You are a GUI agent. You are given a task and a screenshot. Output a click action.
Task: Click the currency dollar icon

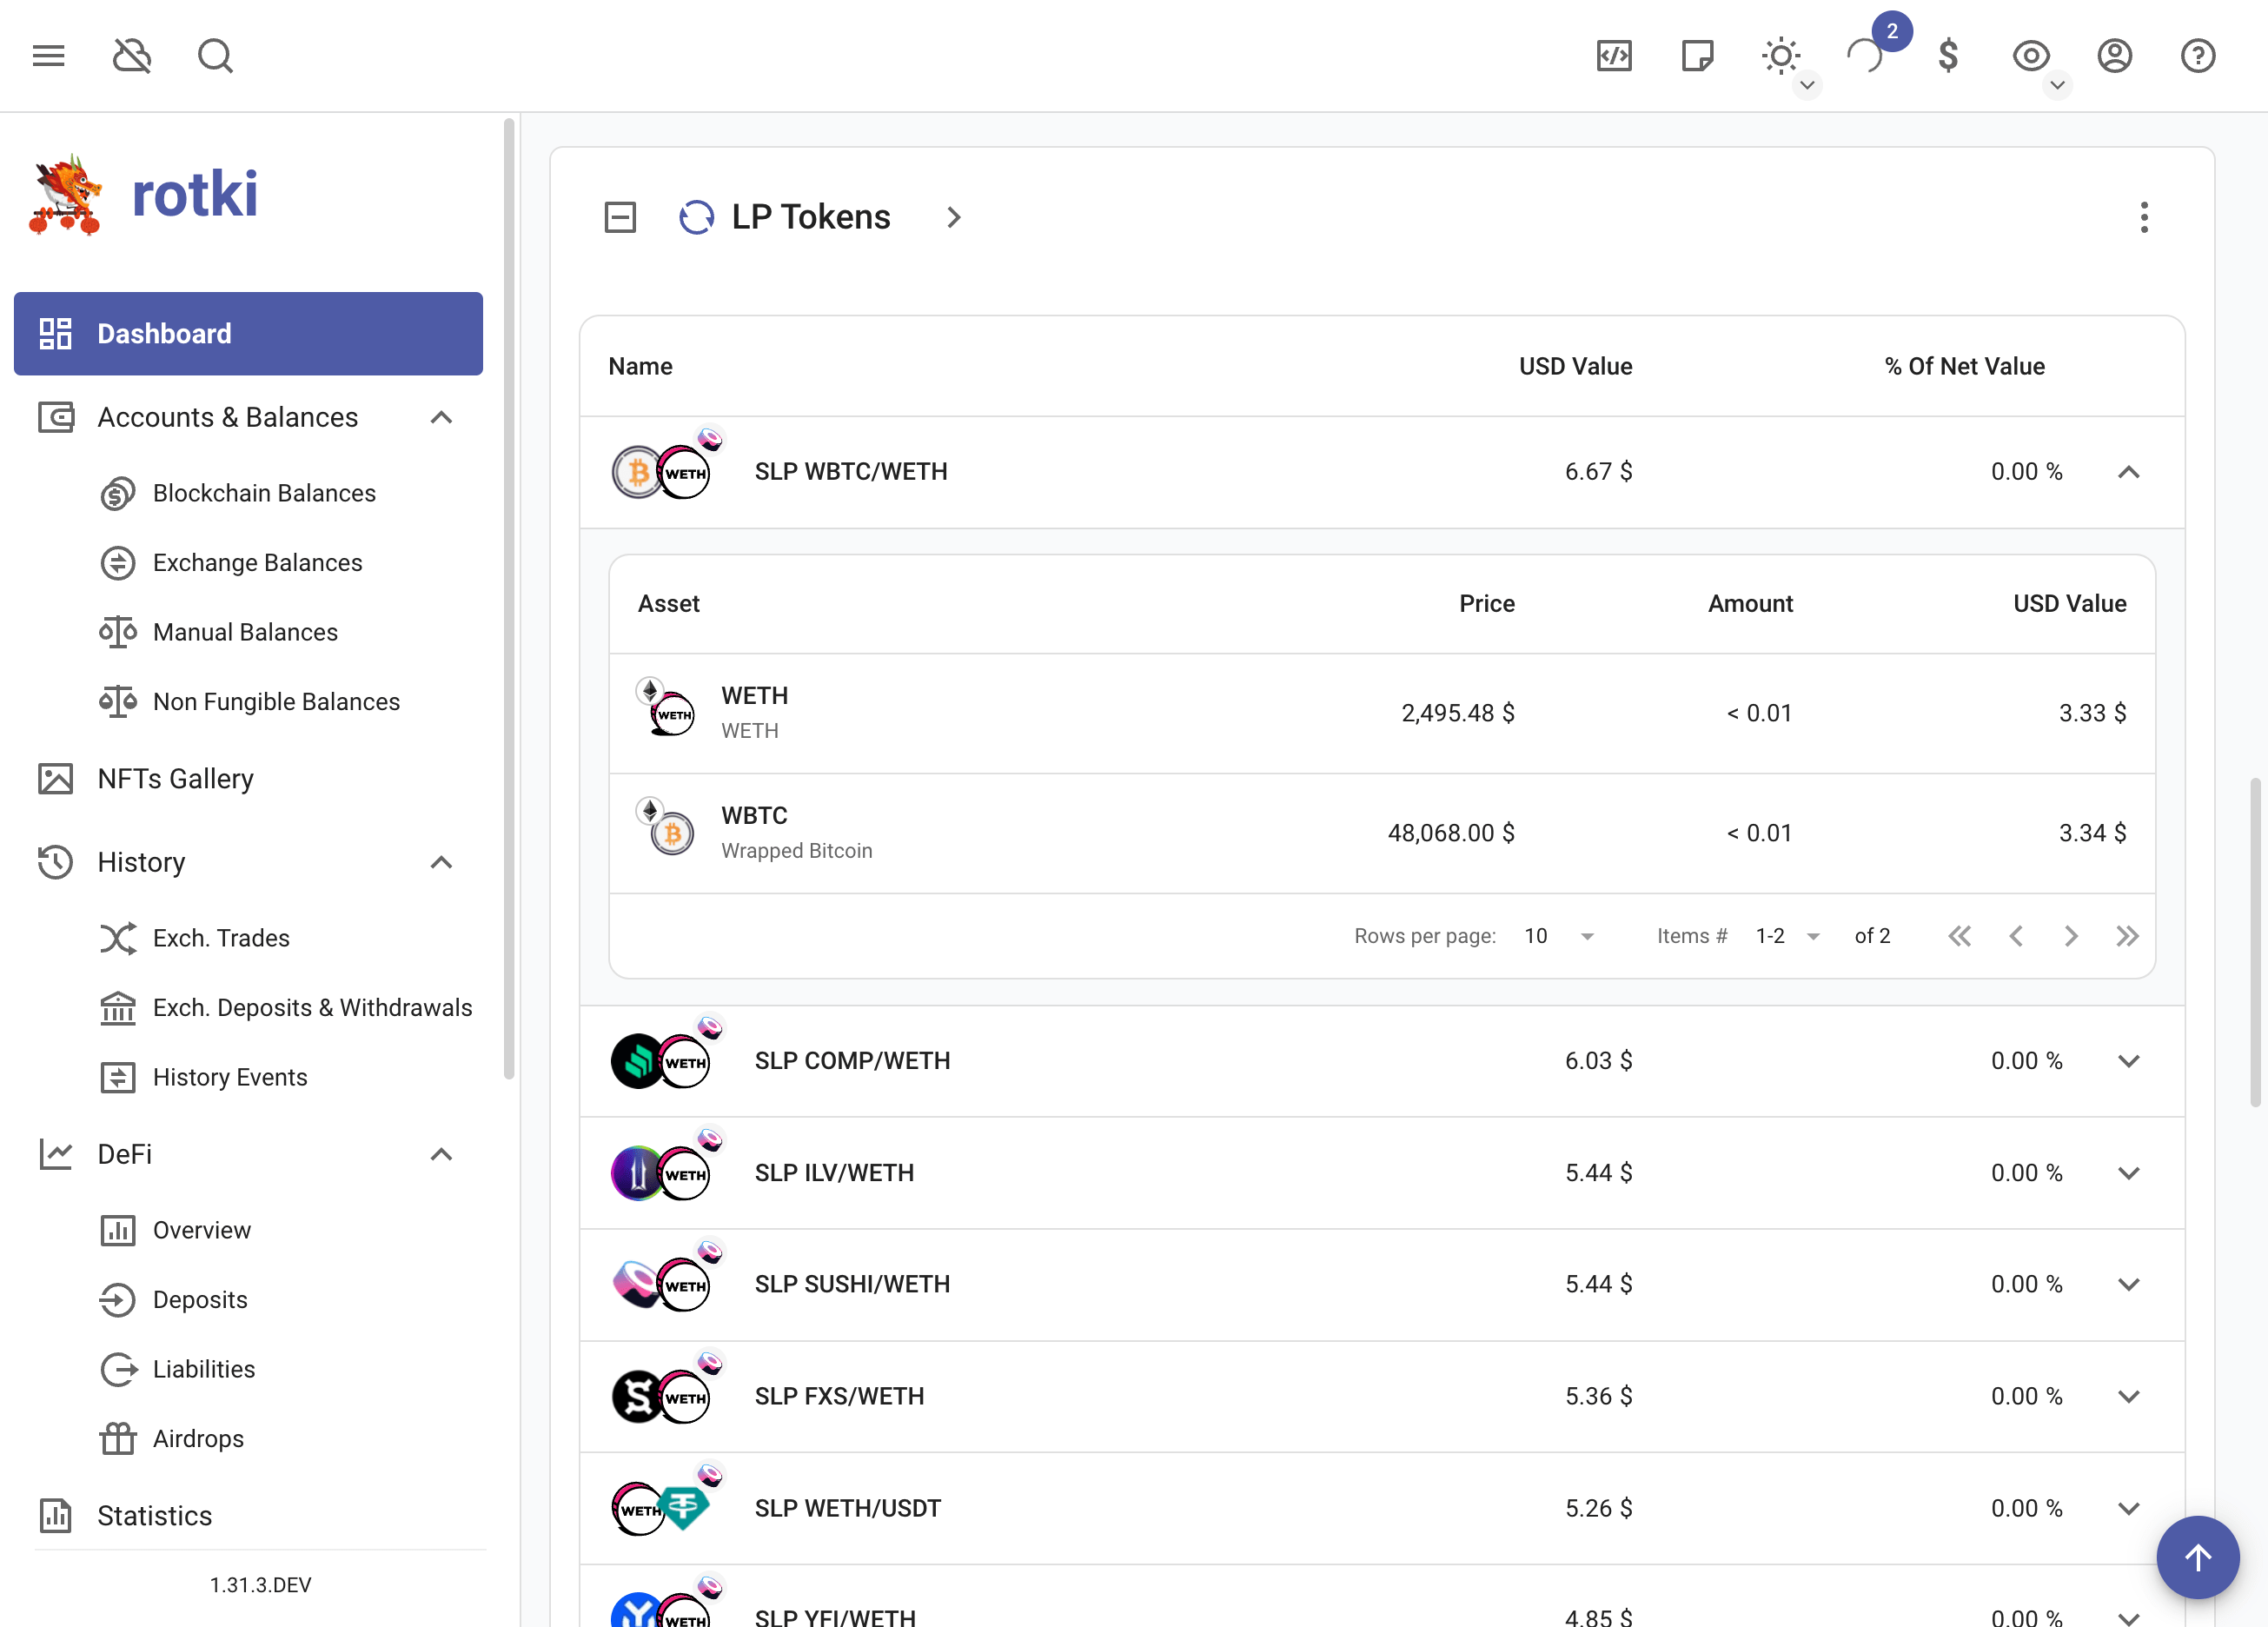point(1949,55)
